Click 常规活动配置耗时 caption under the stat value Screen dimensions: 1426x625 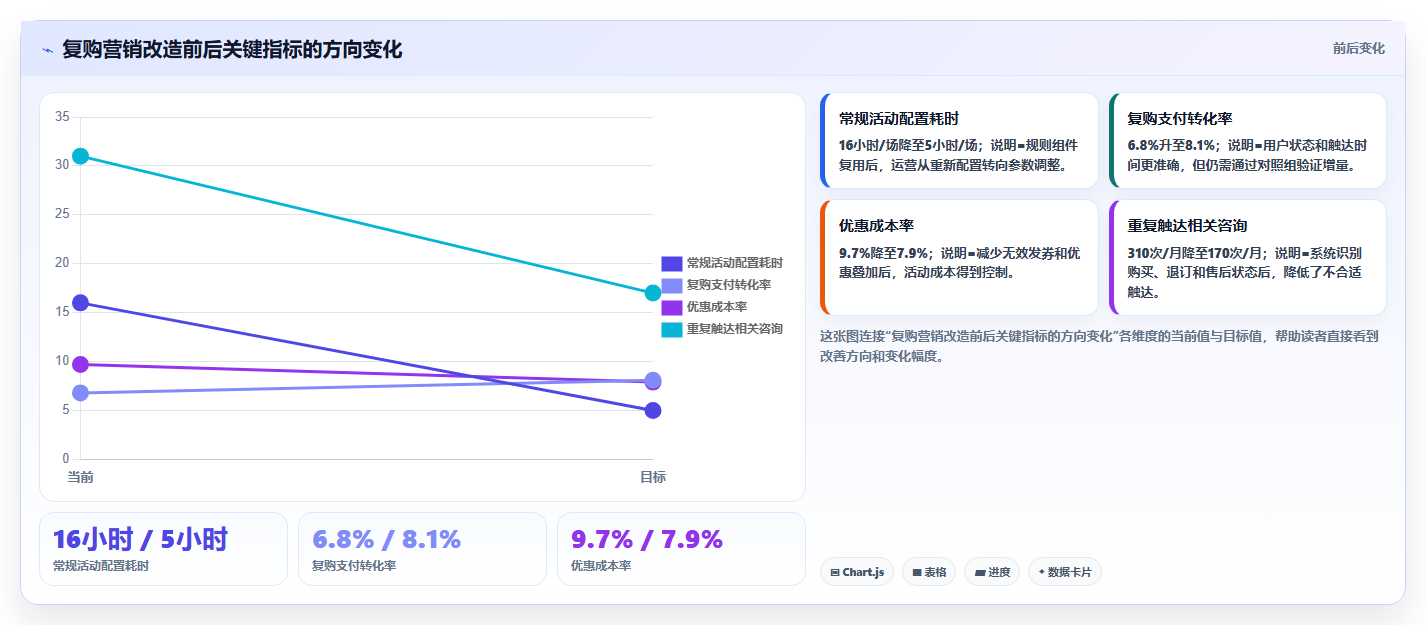101,566
